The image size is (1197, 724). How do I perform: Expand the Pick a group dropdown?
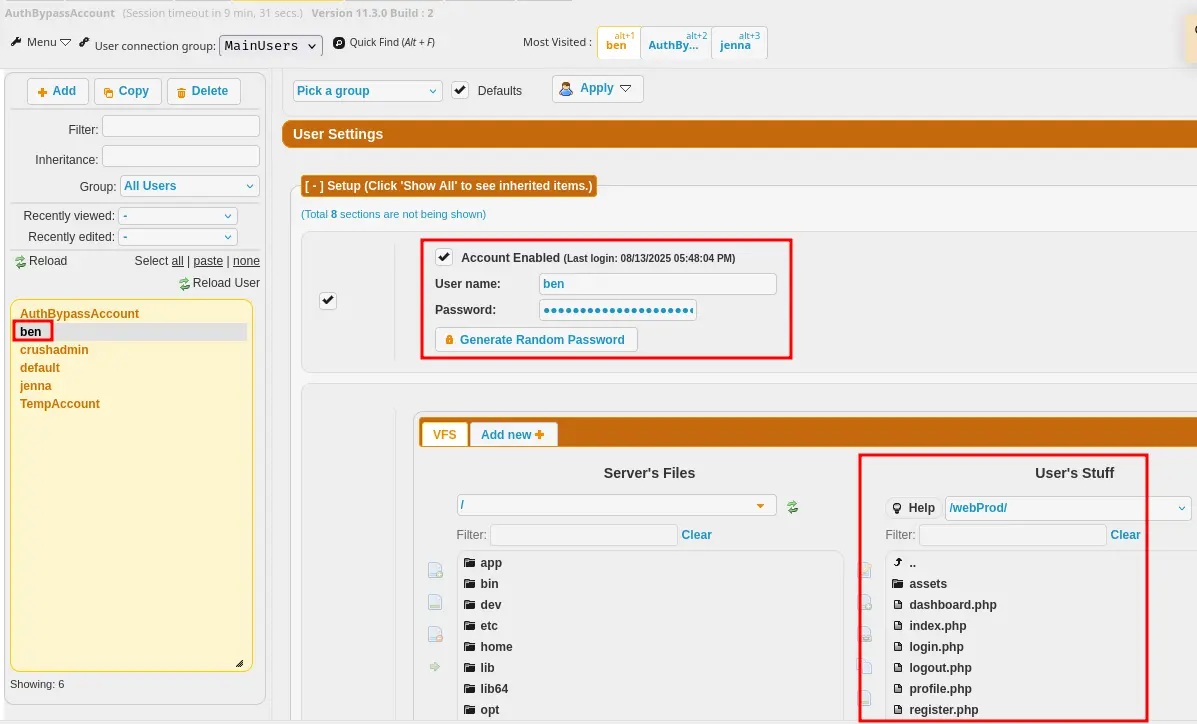click(367, 91)
